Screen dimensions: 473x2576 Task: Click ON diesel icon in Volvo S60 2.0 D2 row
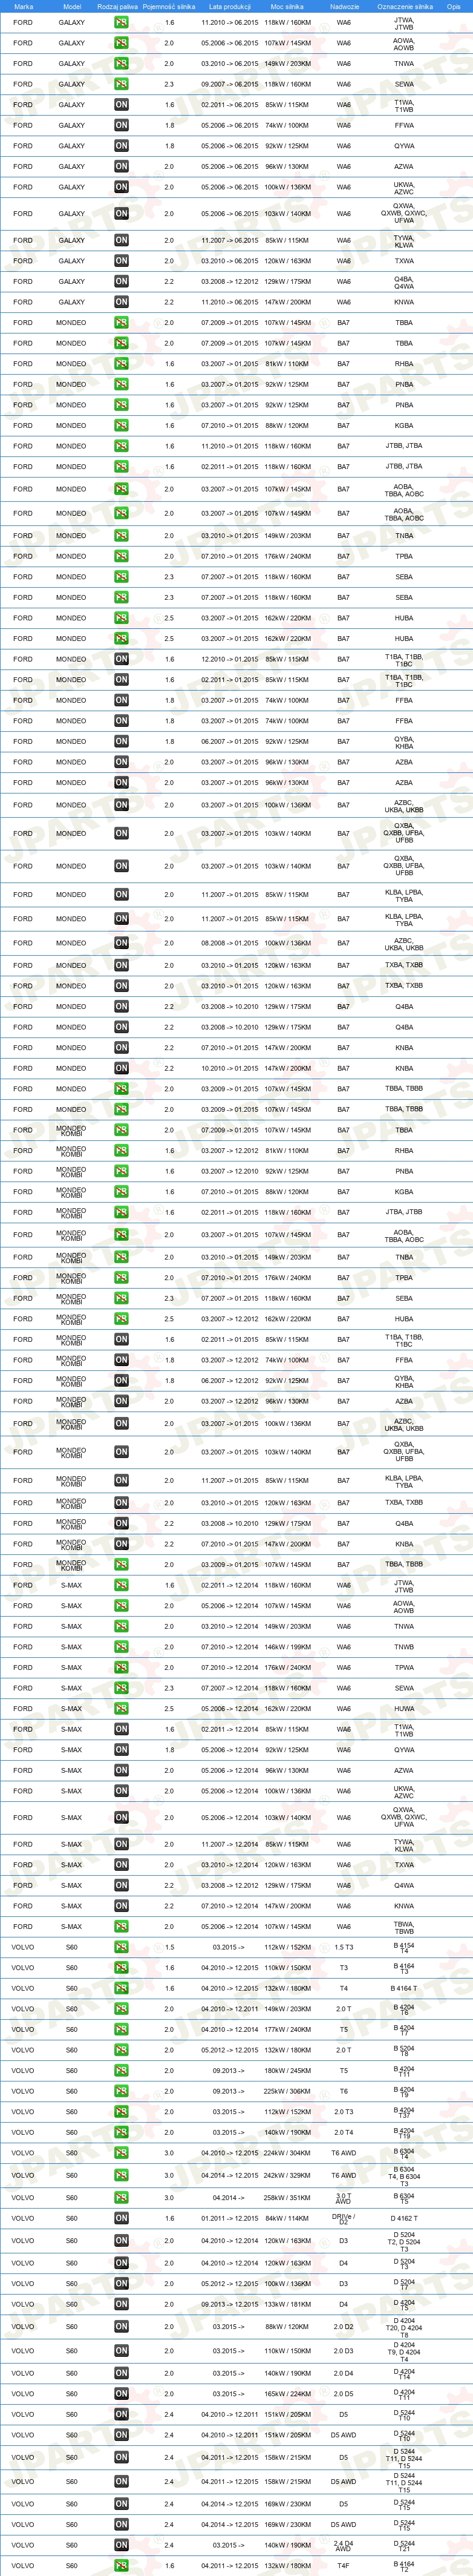coord(121,2327)
